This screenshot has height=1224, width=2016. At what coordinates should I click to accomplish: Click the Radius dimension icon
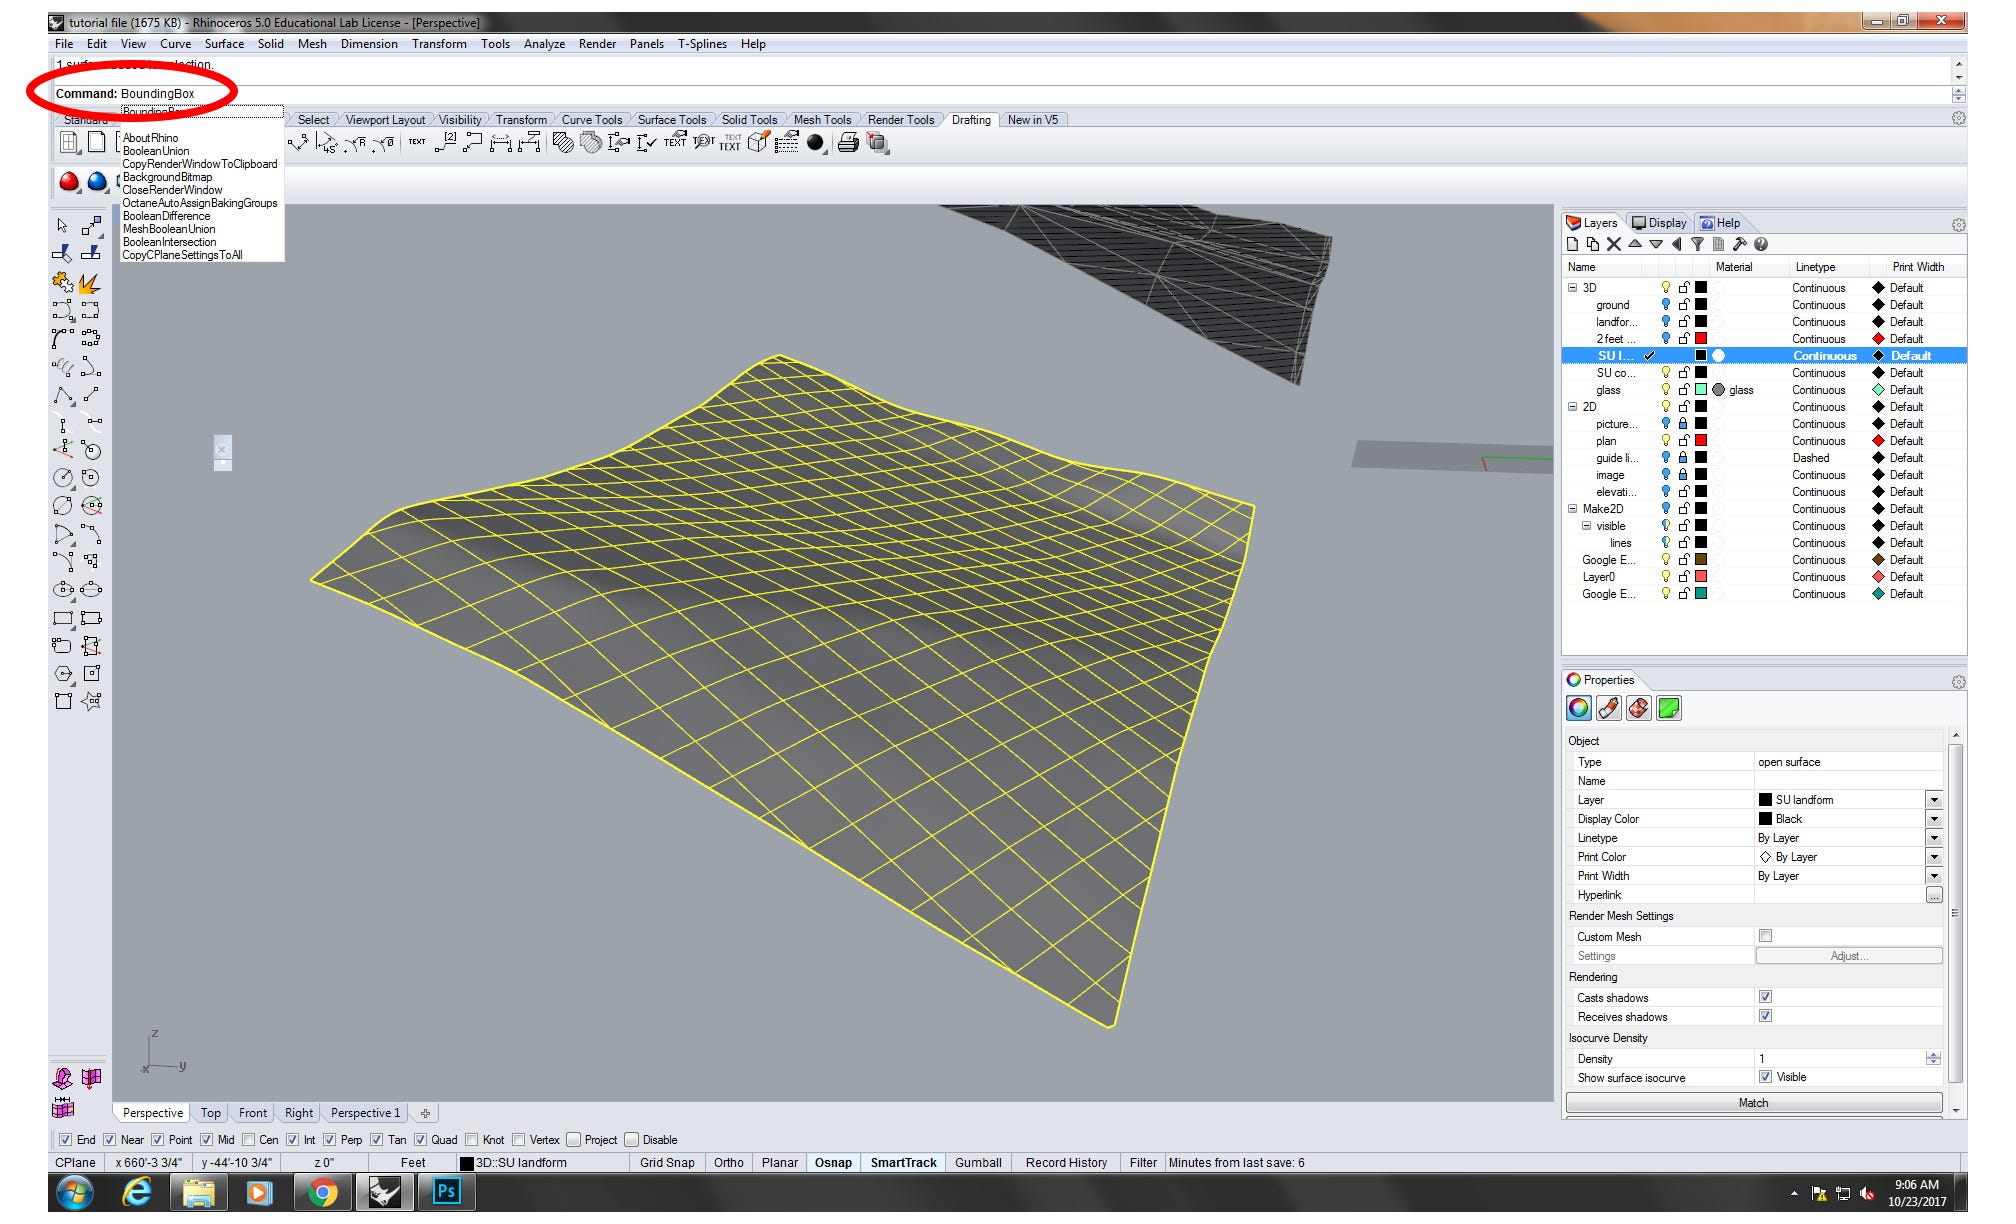(x=355, y=143)
